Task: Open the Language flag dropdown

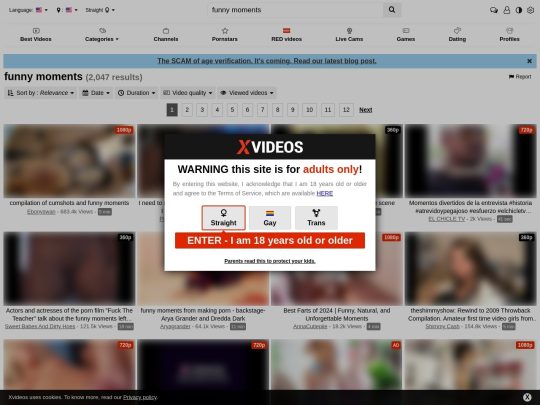Action: (28, 10)
